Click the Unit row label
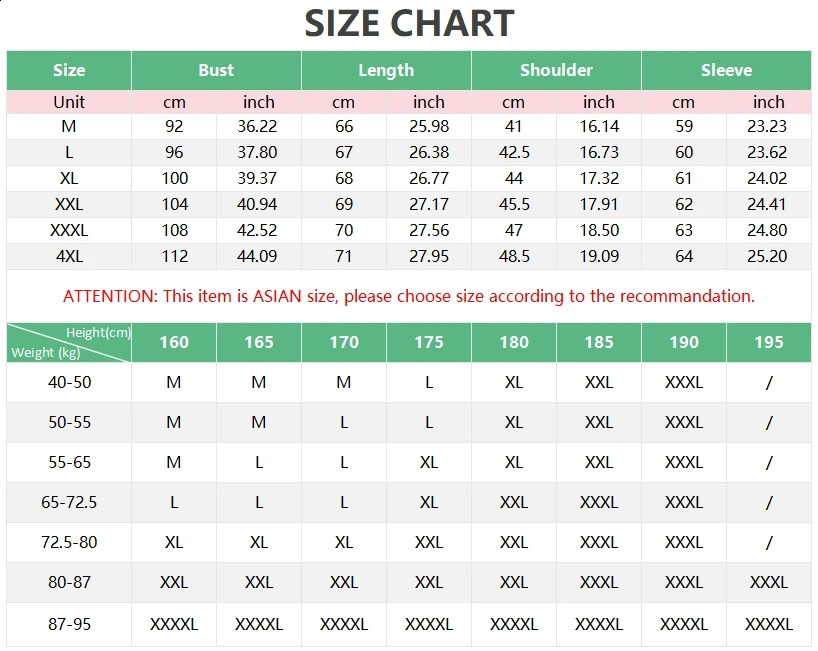 click(x=69, y=102)
